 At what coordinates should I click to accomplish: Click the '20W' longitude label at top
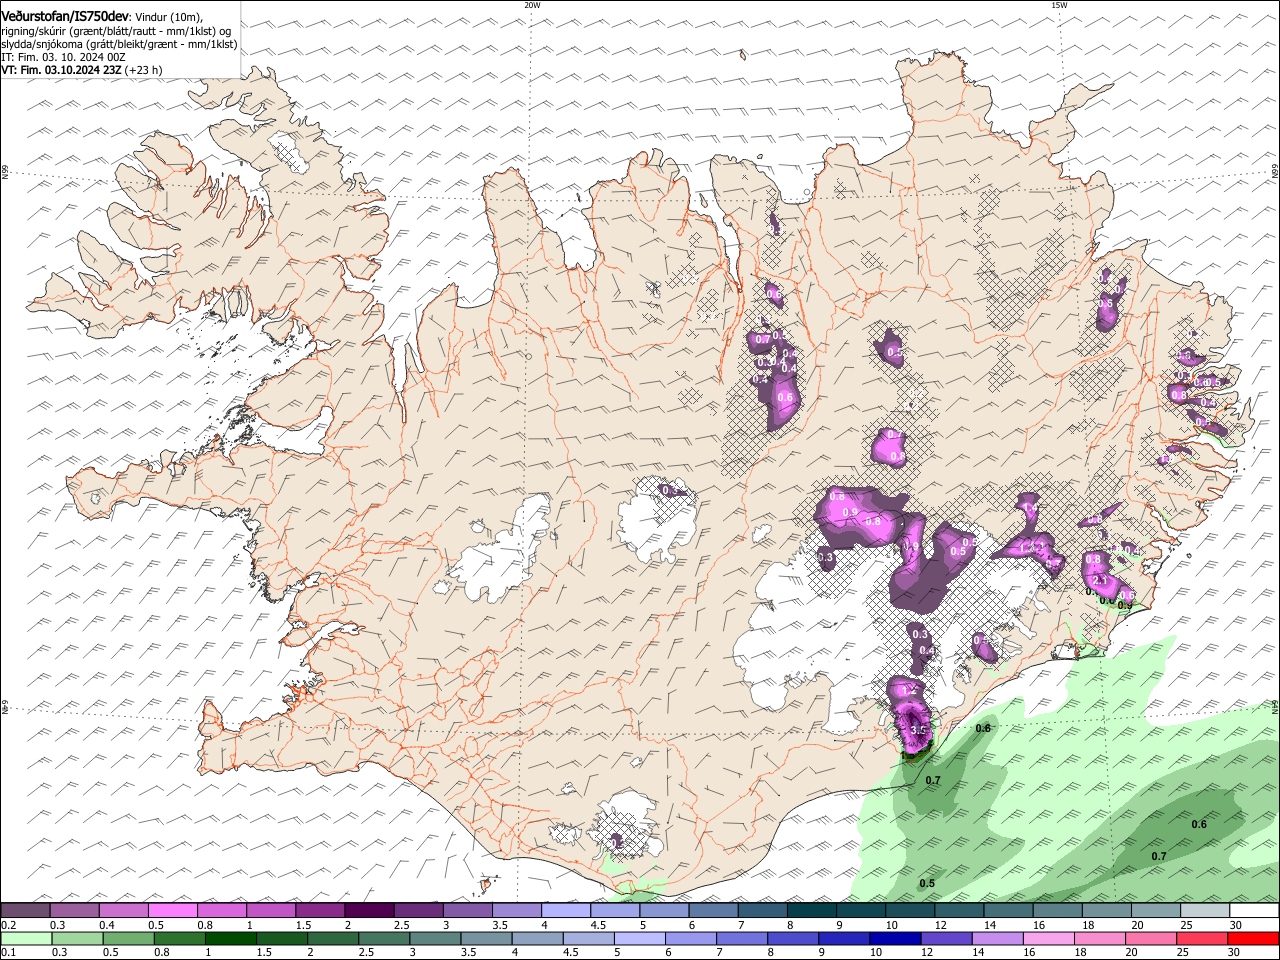point(532,5)
